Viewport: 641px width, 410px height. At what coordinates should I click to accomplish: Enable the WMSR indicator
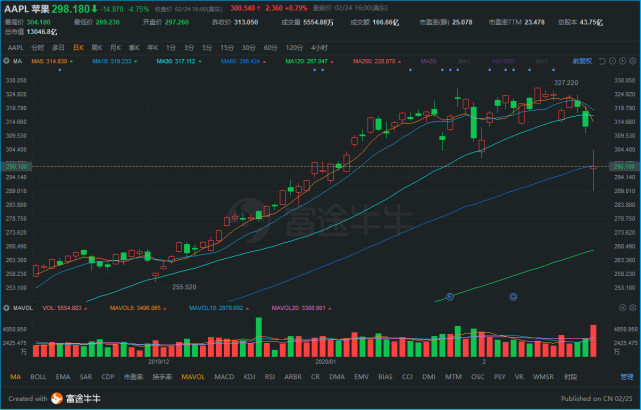[543, 377]
